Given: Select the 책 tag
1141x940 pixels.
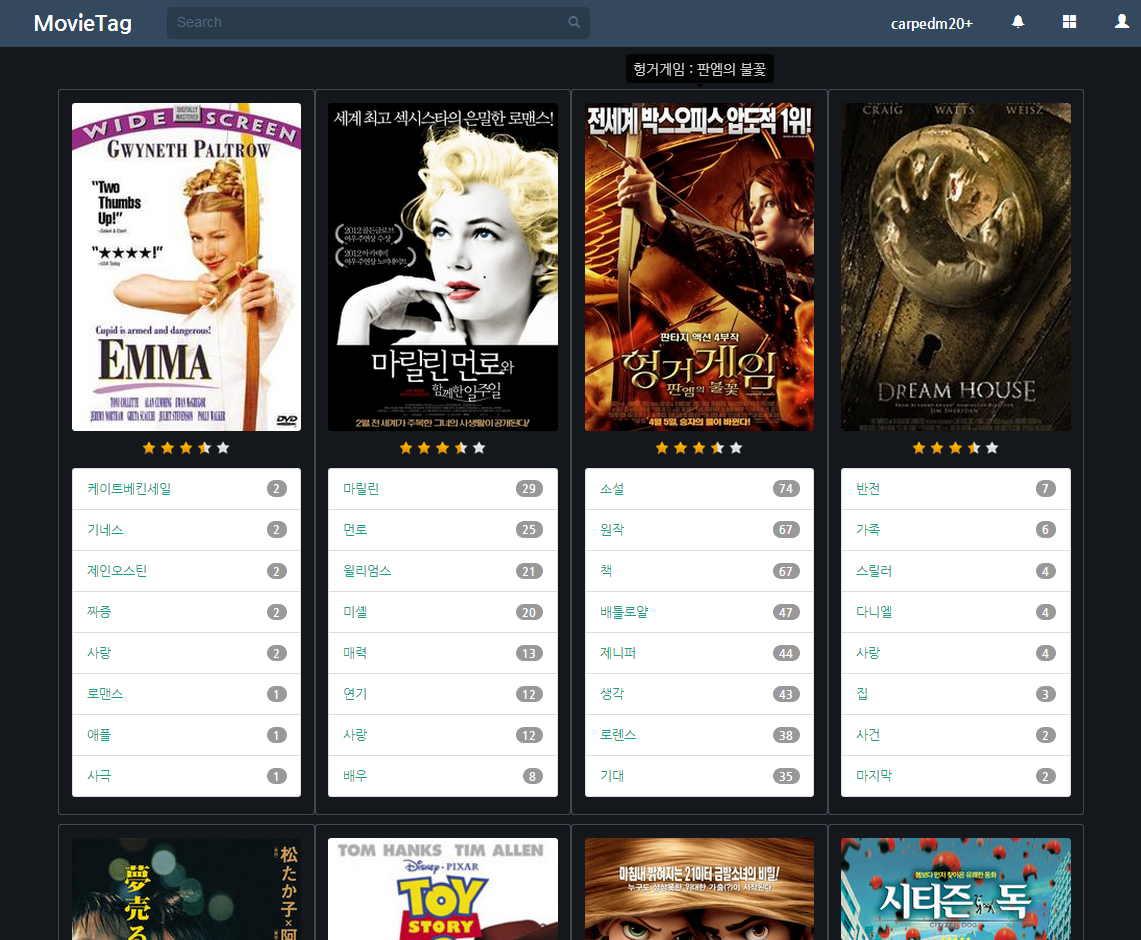Looking at the screenshot, I should [x=699, y=571].
